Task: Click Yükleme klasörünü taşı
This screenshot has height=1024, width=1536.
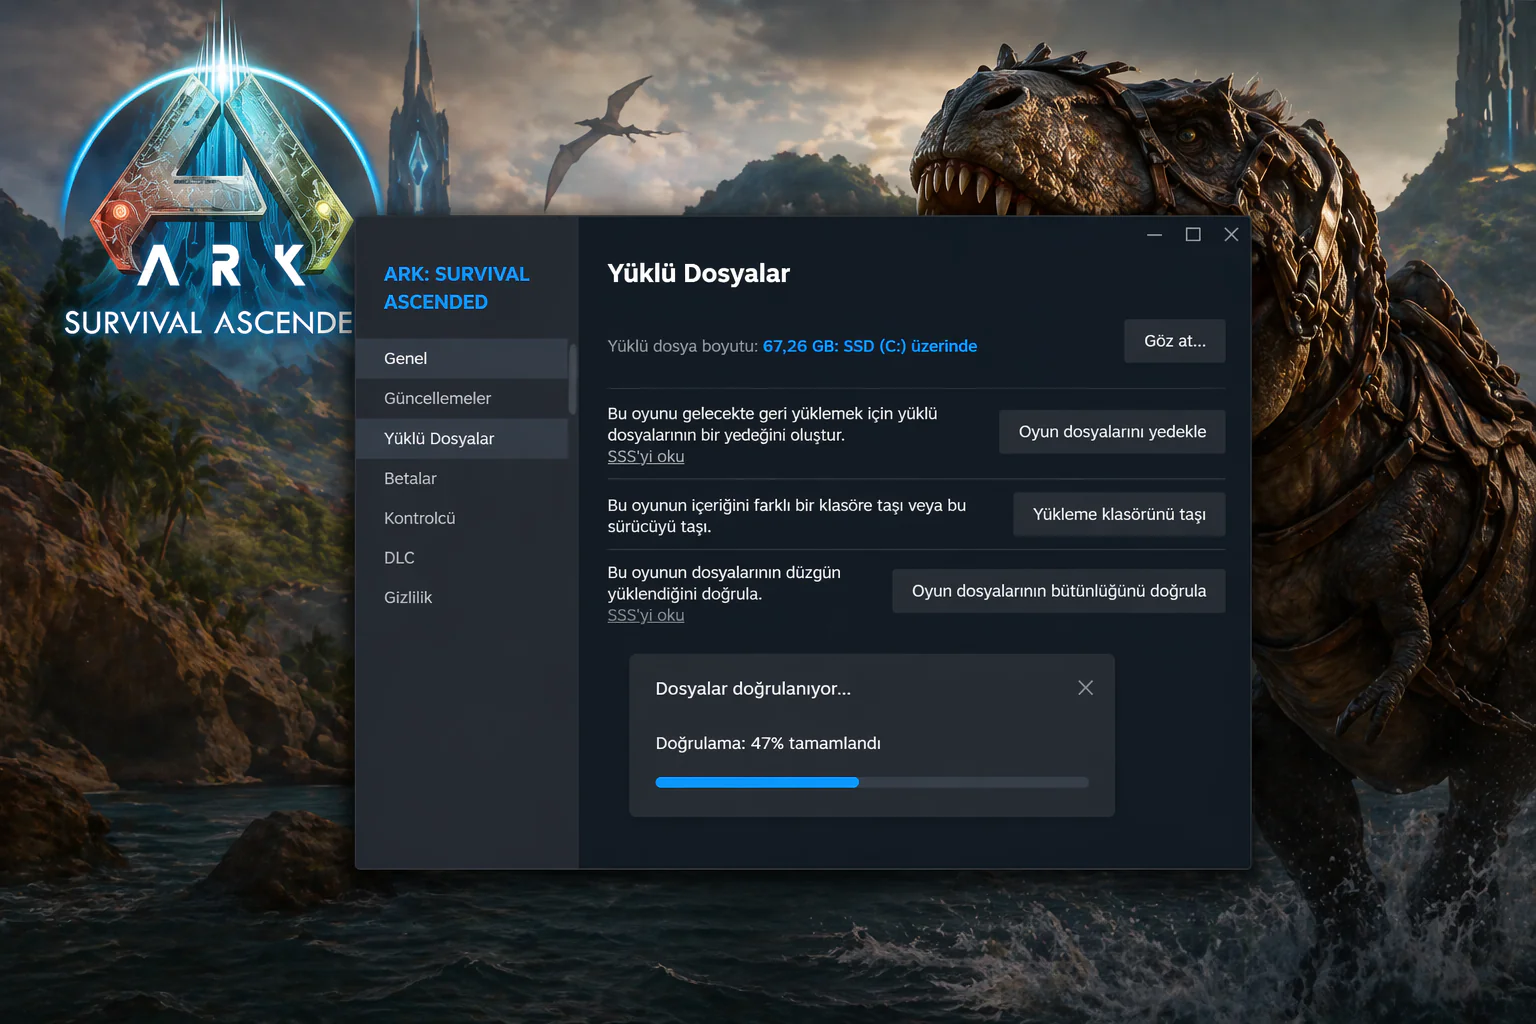Action: click(x=1118, y=514)
